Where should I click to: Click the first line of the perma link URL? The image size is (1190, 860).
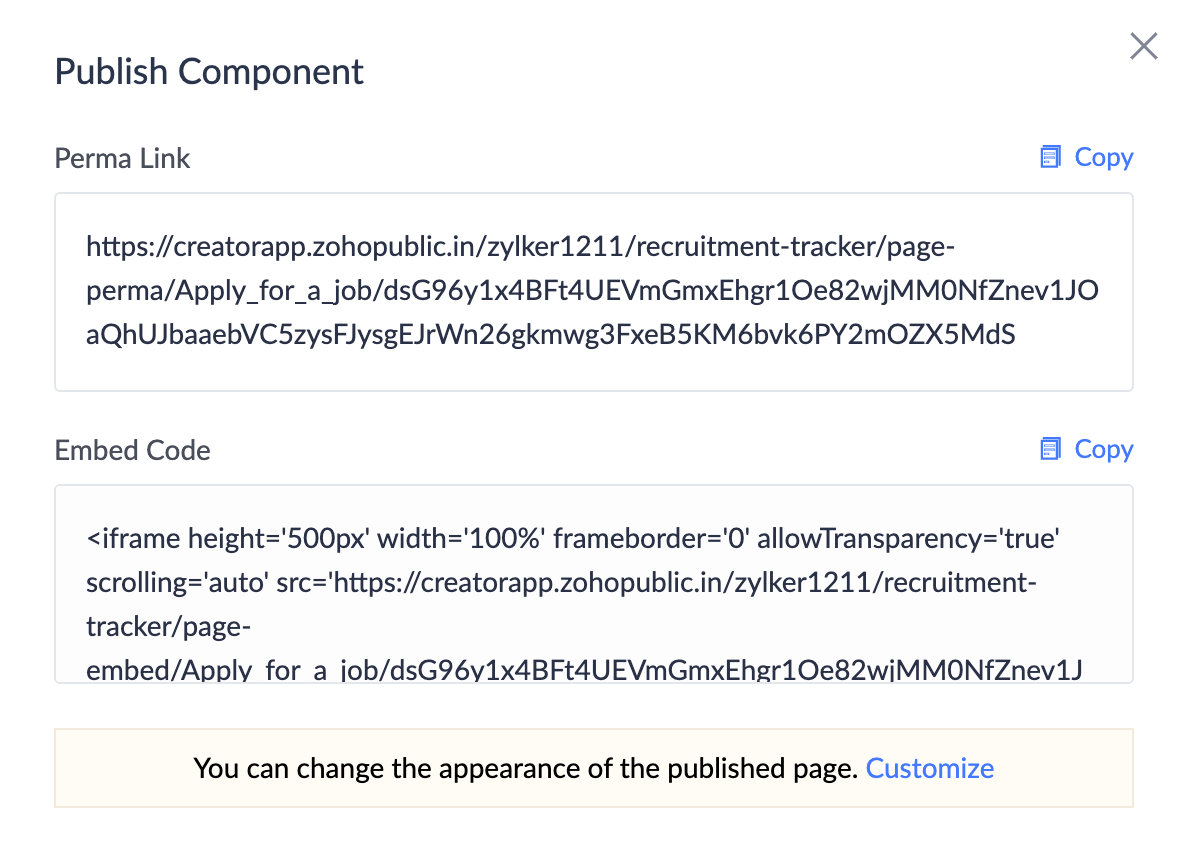point(522,246)
